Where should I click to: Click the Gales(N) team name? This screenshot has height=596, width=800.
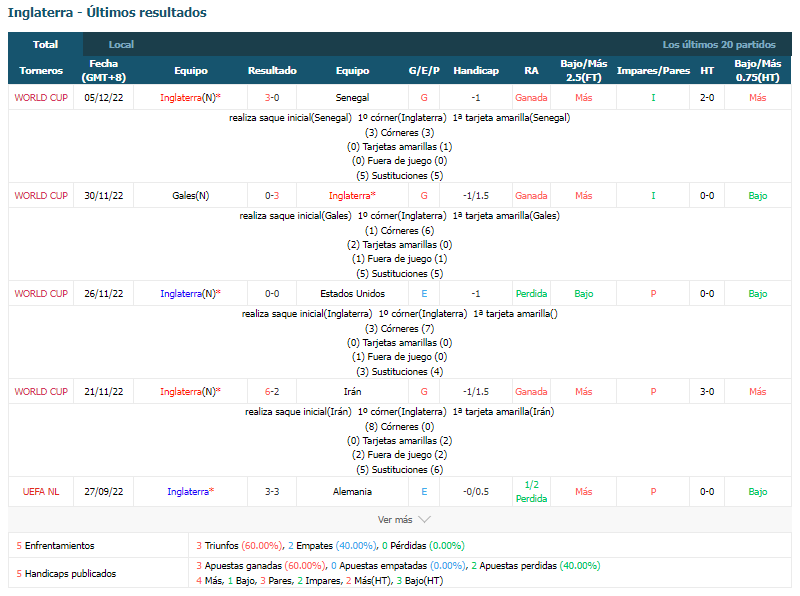point(190,195)
